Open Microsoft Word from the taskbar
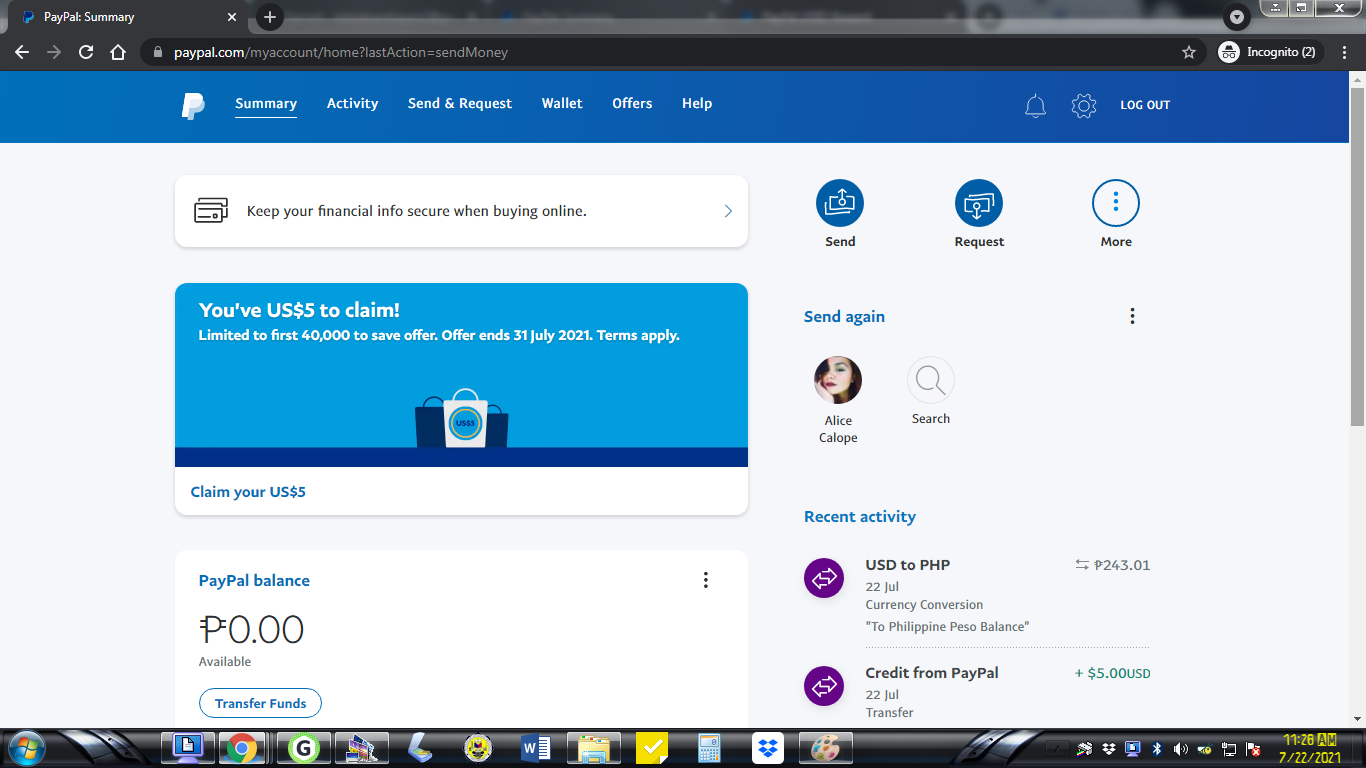 coord(537,748)
